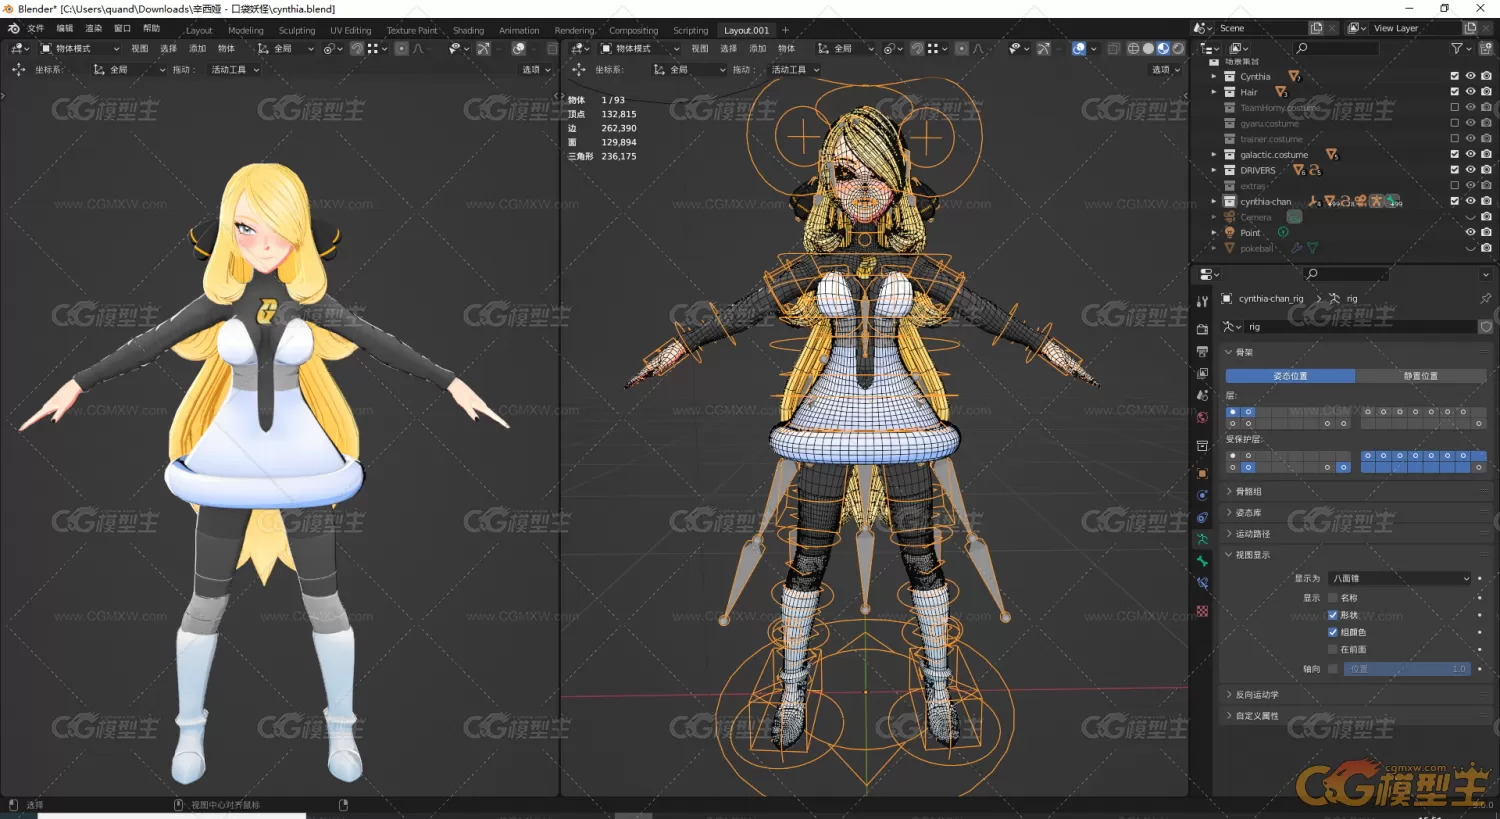Expand the DRIVERS collection

(1214, 170)
